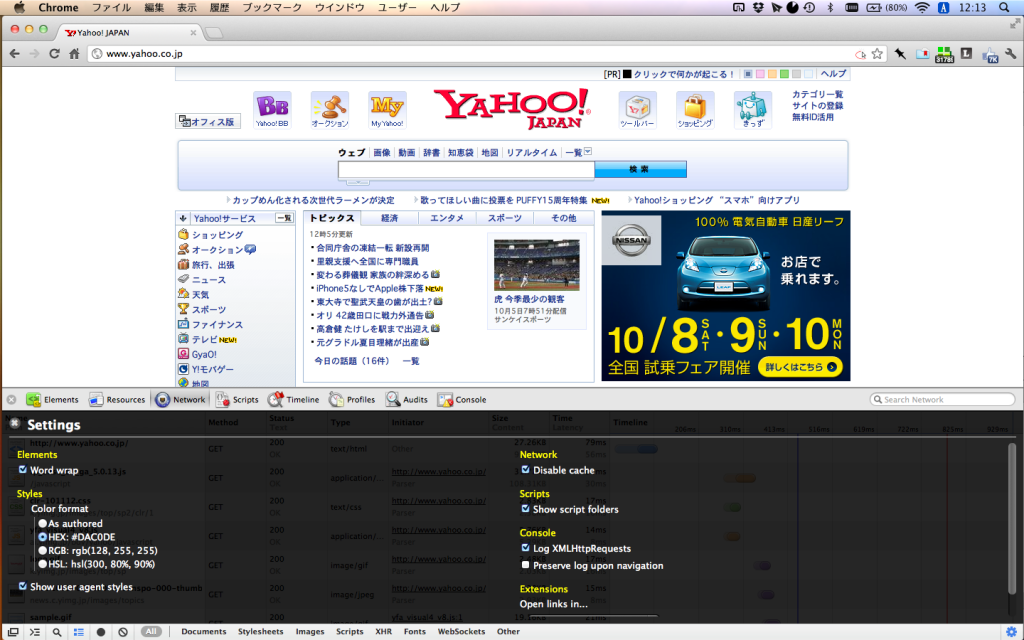Open the Elements panel in DevTools
1024x640 pixels.
52,400
